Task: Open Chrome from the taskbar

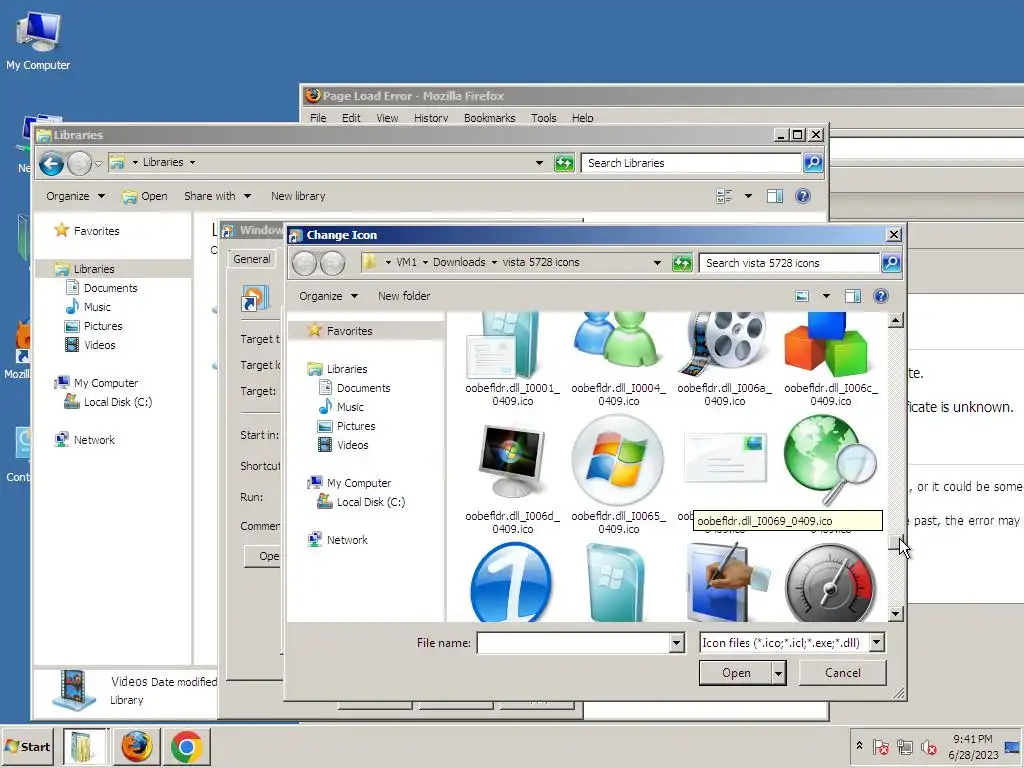Action: [x=187, y=746]
